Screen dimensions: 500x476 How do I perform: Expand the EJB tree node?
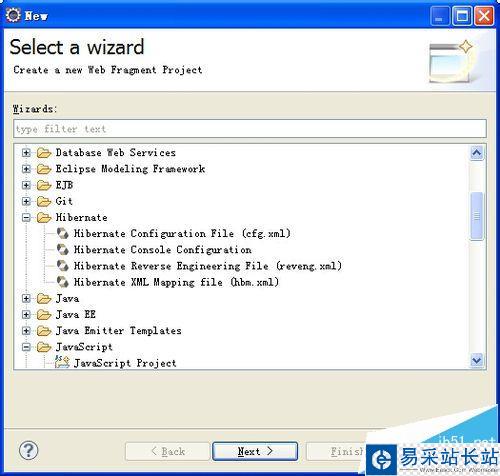click(x=26, y=185)
